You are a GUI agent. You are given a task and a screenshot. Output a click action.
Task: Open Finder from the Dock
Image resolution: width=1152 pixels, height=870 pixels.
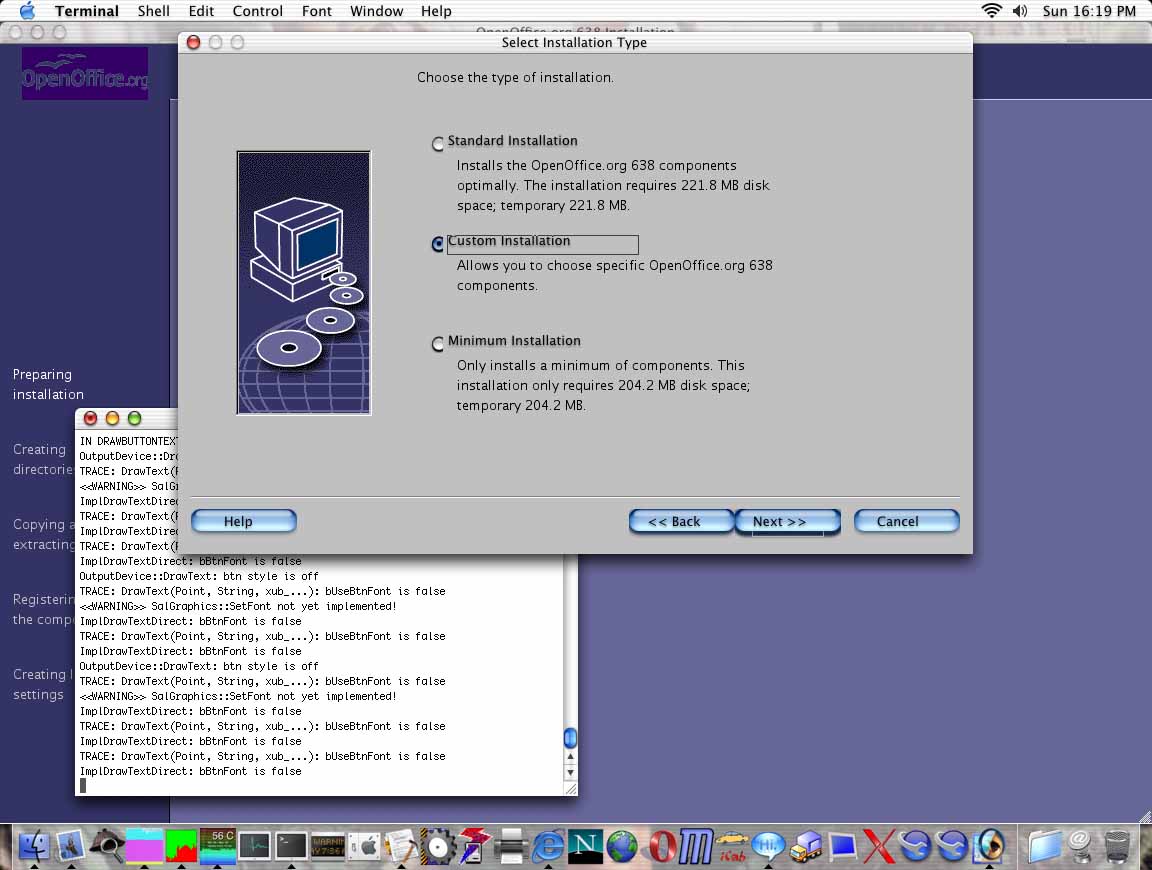click(x=33, y=846)
